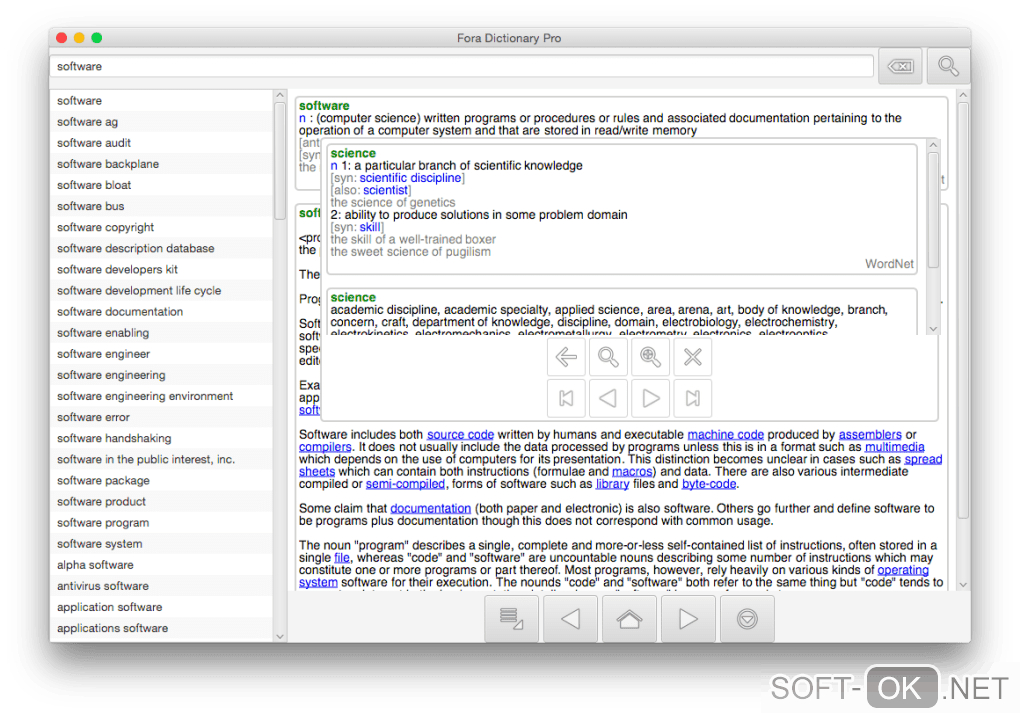Select 'software product' entry
This screenshot has width=1020, height=713.
[161, 502]
